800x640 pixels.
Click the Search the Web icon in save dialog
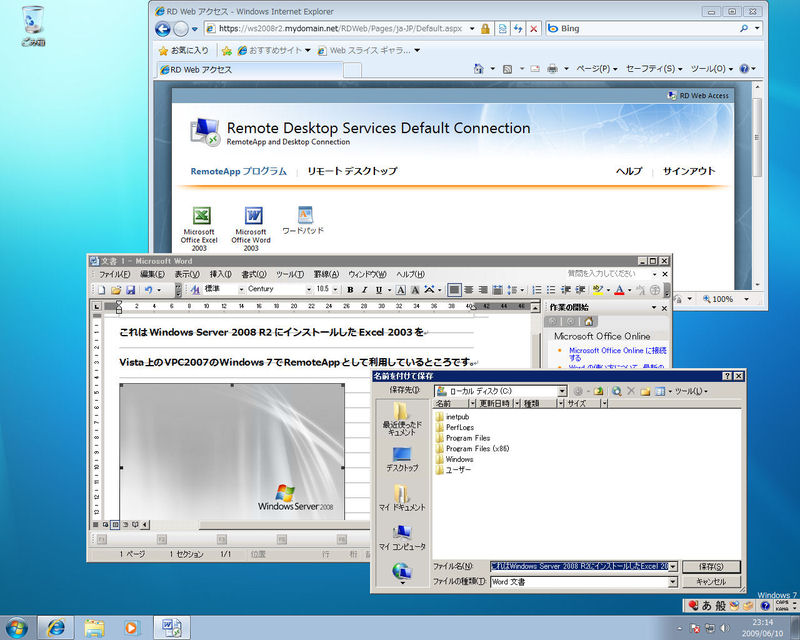click(617, 391)
